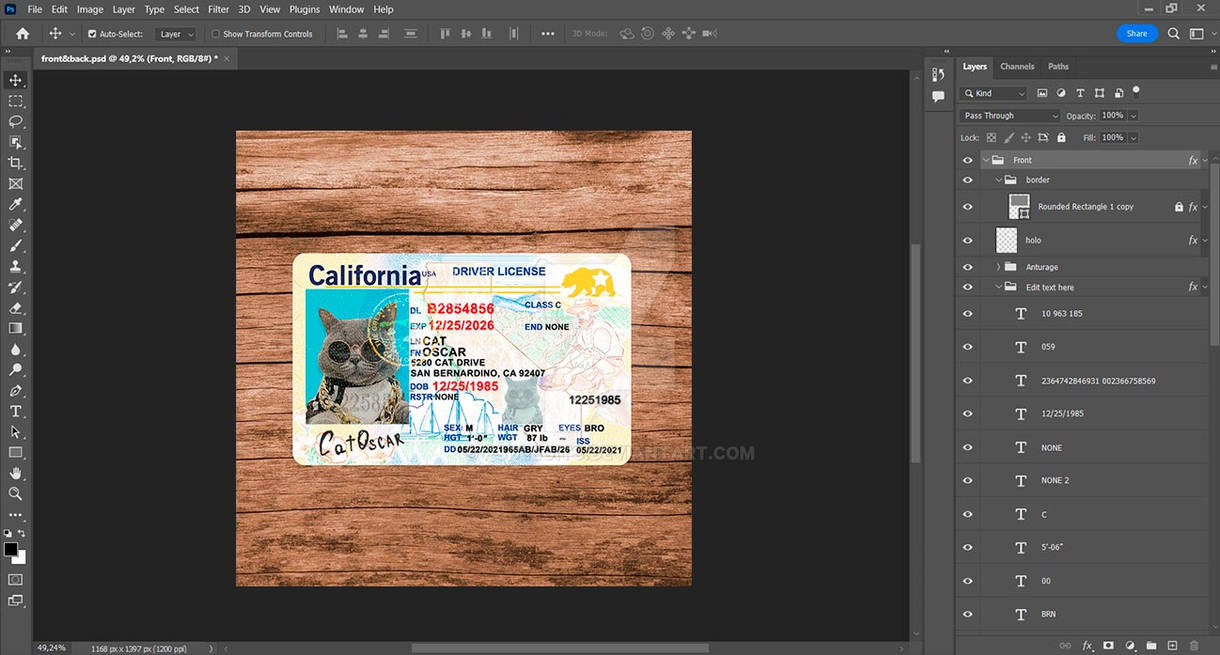
Task: Close the front&back.psd document tab
Action: tap(227, 59)
